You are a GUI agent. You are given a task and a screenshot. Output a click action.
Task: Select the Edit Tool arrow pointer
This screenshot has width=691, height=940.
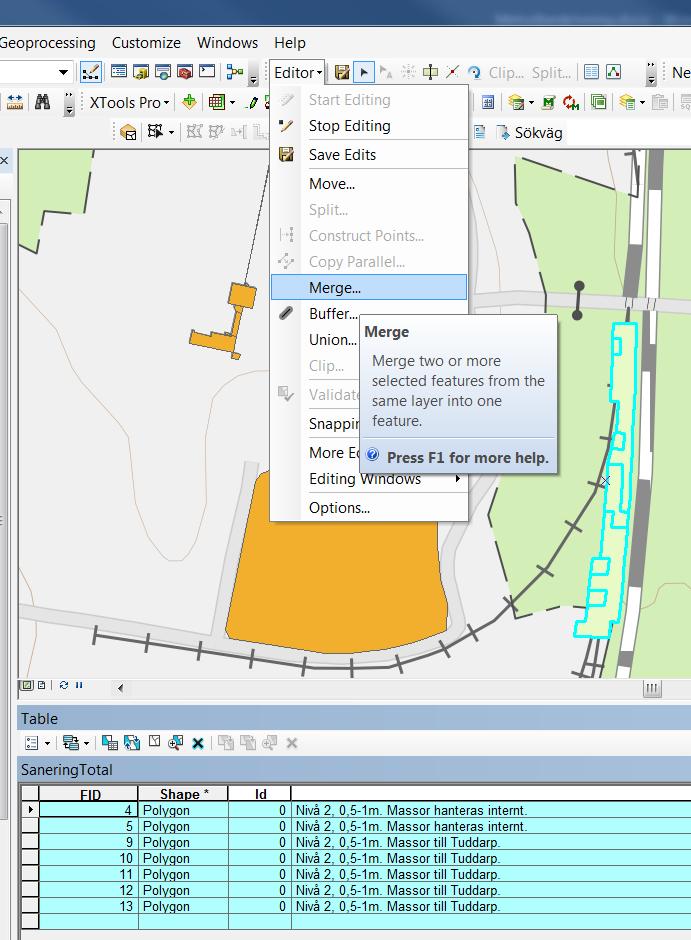363,73
